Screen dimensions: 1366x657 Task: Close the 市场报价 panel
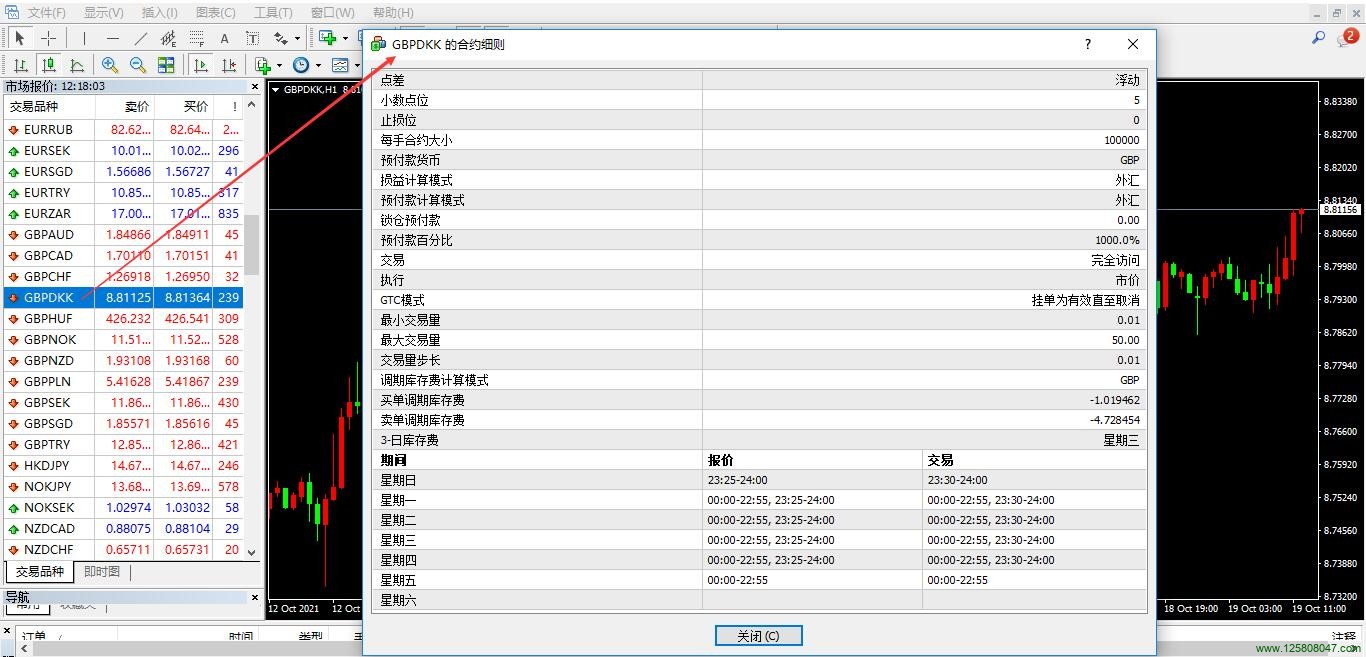[x=254, y=87]
